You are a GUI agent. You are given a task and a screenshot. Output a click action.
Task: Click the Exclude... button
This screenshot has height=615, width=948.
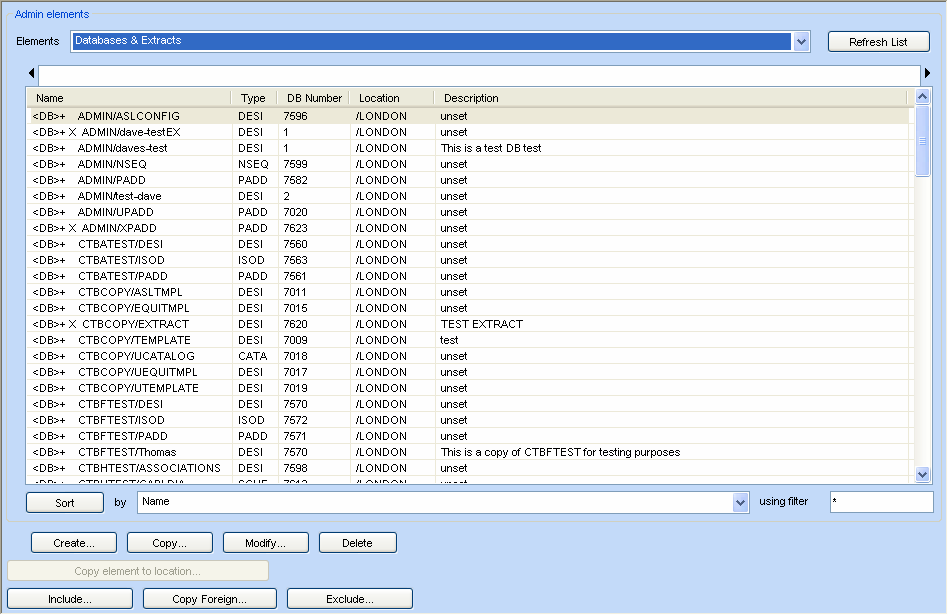click(x=350, y=599)
